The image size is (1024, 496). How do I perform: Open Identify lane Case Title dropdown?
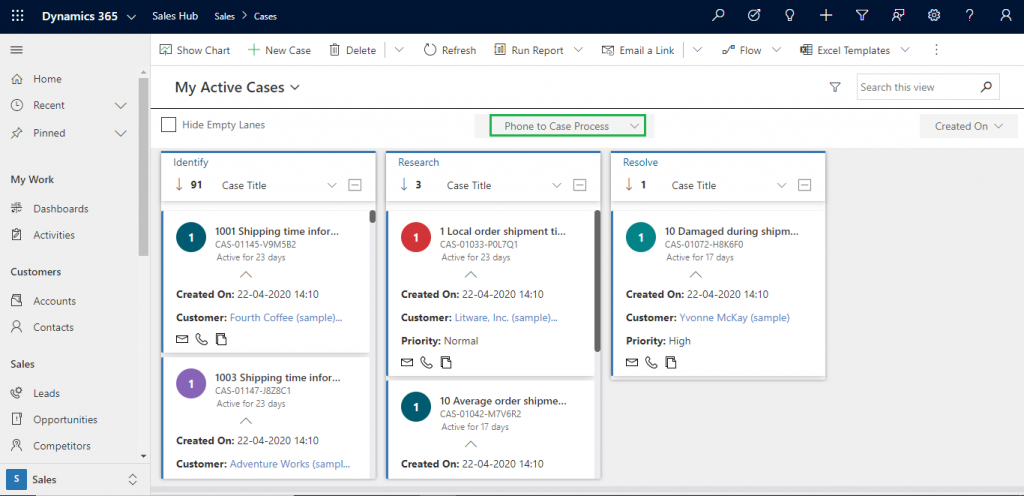tap(332, 185)
